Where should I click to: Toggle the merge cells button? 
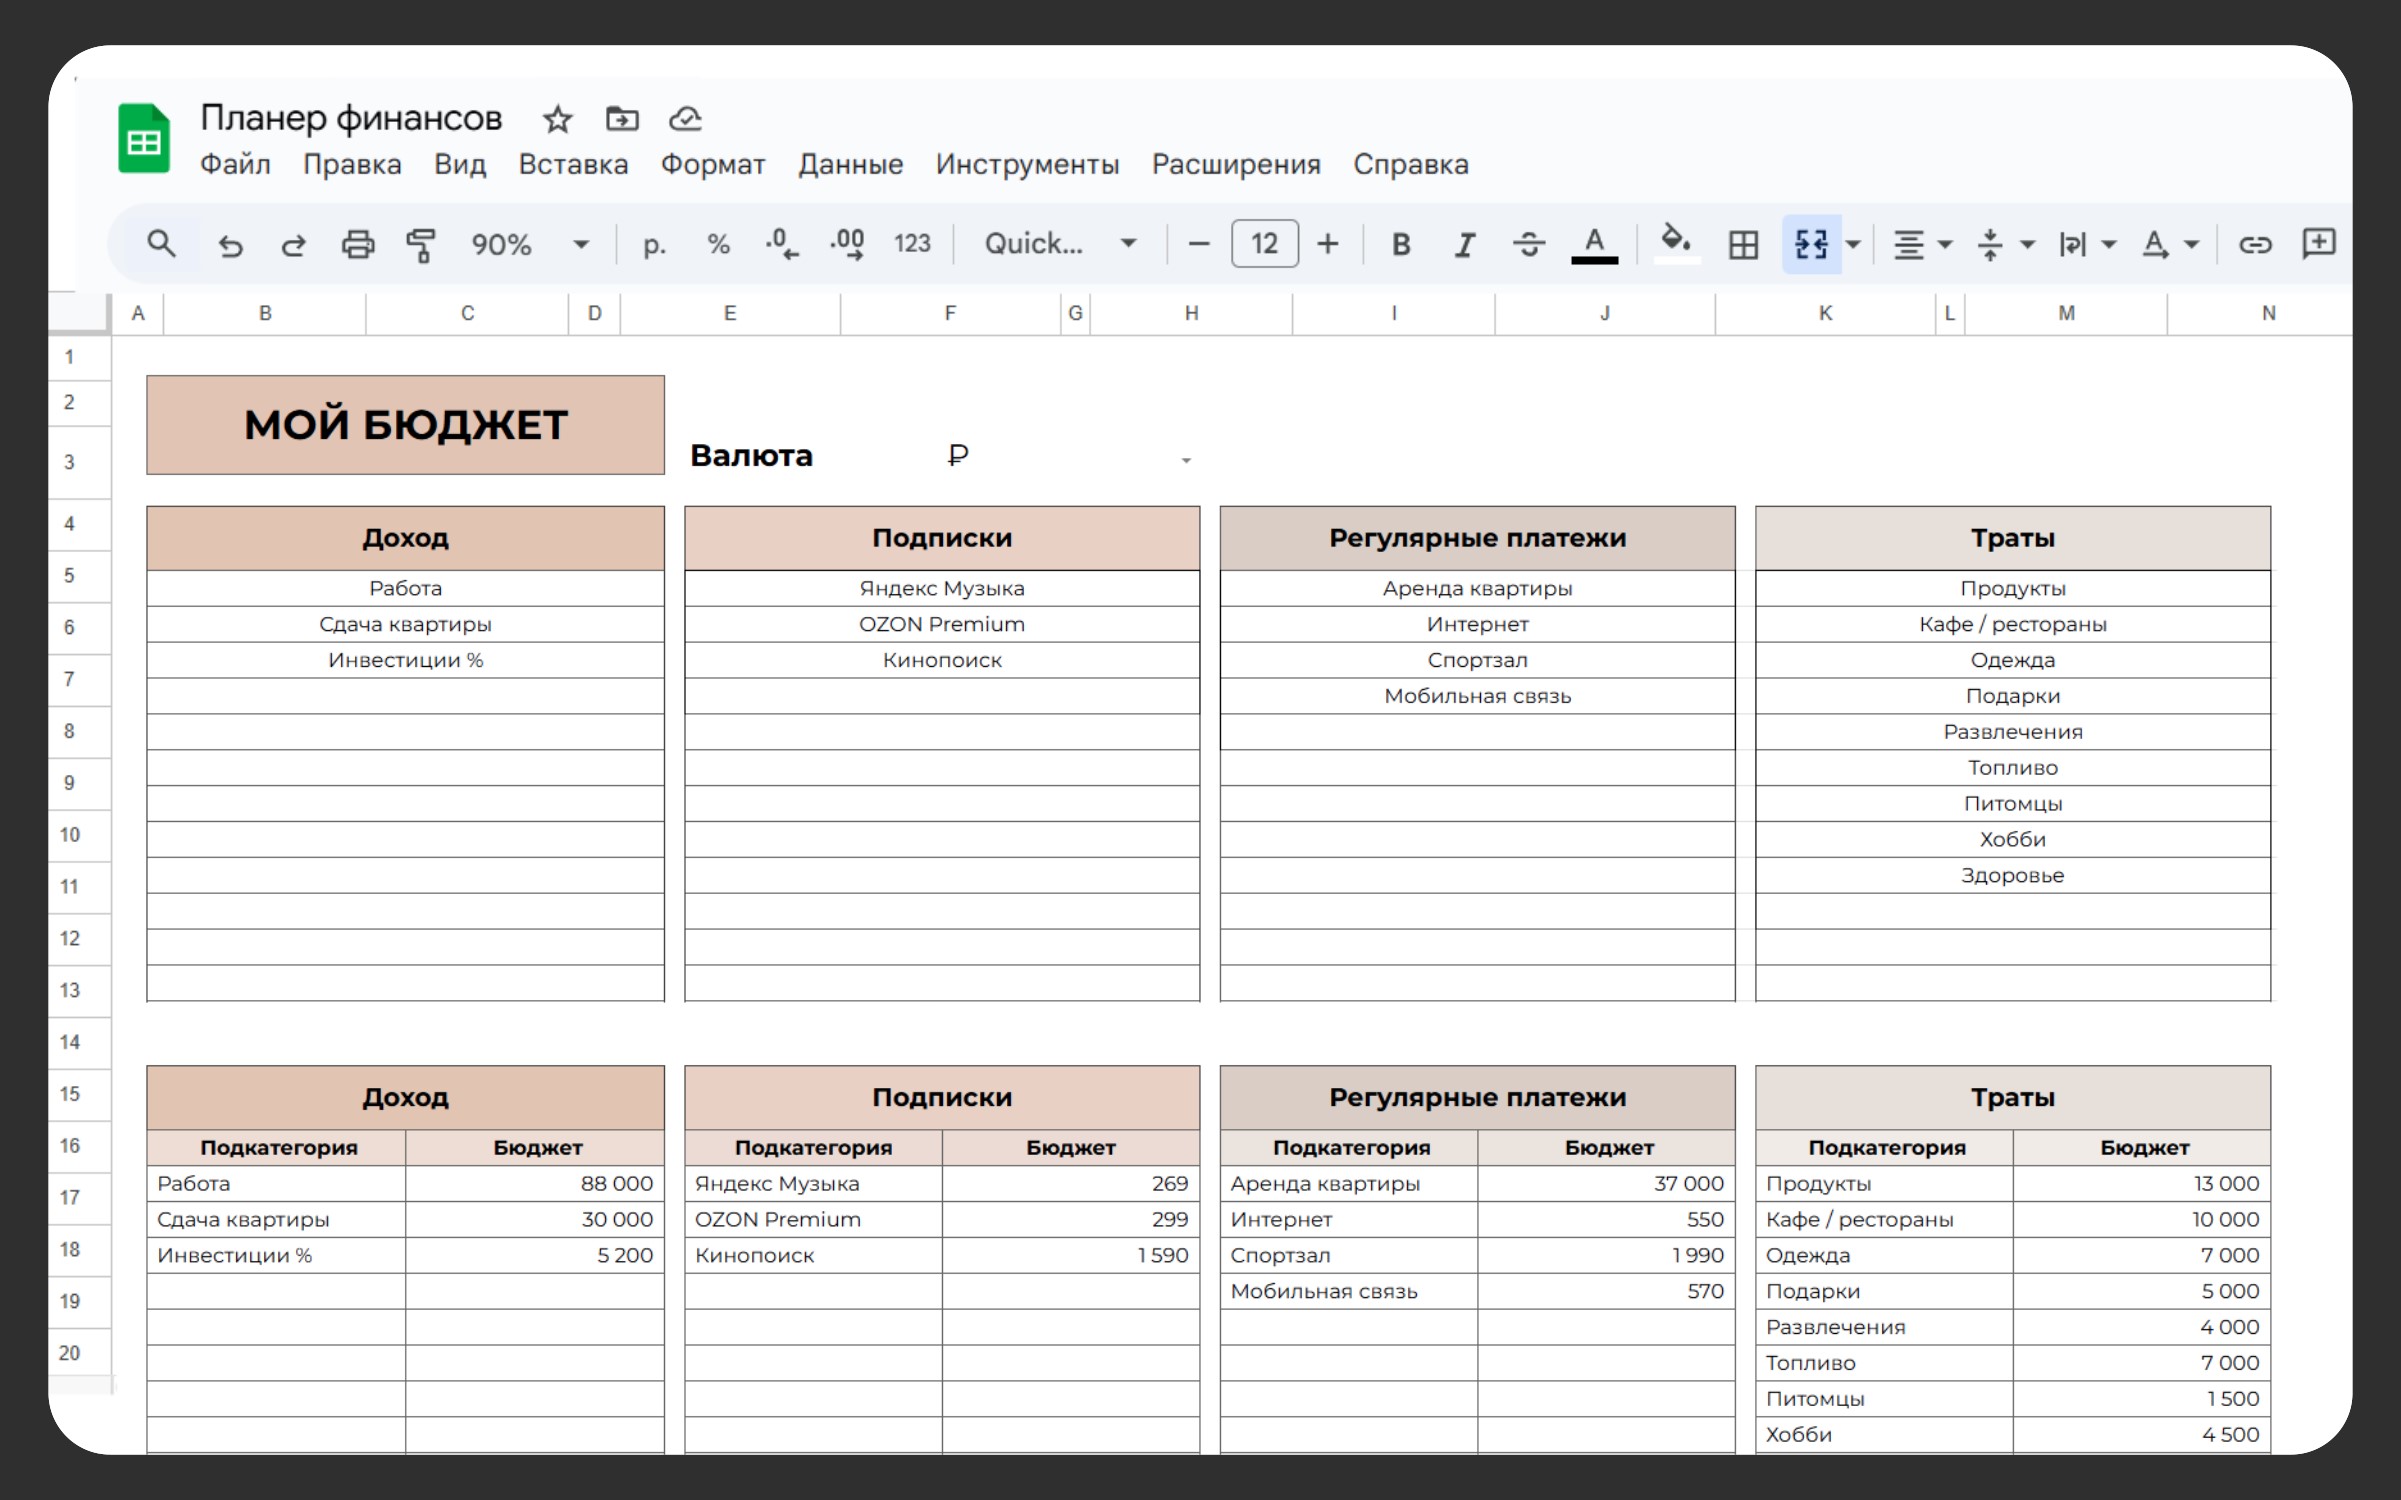[1811, 245]
